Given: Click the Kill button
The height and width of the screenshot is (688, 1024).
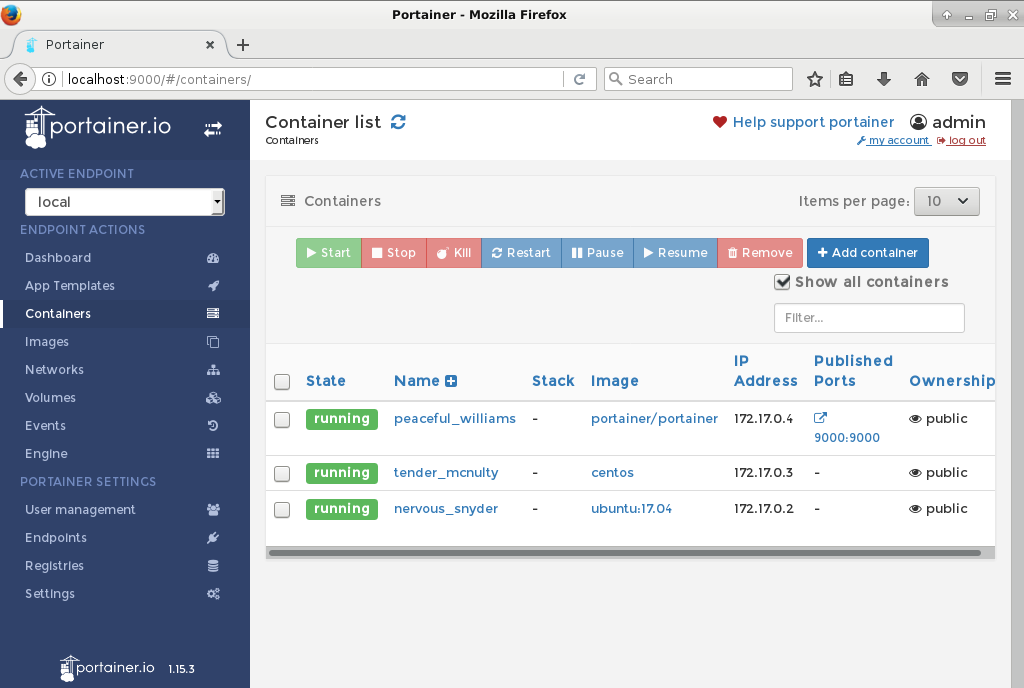Looking at the screenshot, I should [x=454, y=253].
